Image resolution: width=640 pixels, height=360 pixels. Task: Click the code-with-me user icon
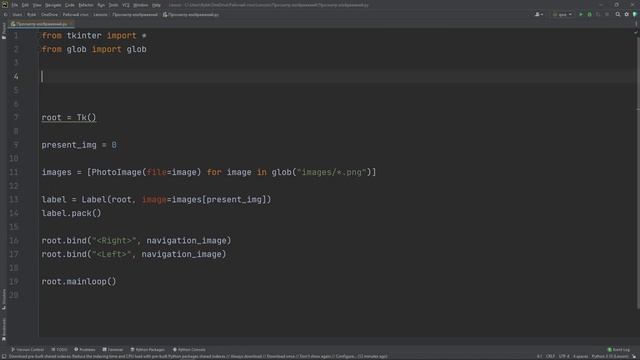click(x=539, y=15)
